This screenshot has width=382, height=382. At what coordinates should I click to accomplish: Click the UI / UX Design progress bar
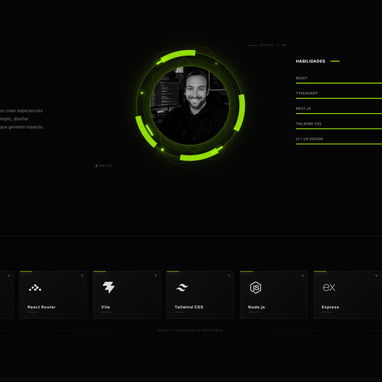point(339,144)
